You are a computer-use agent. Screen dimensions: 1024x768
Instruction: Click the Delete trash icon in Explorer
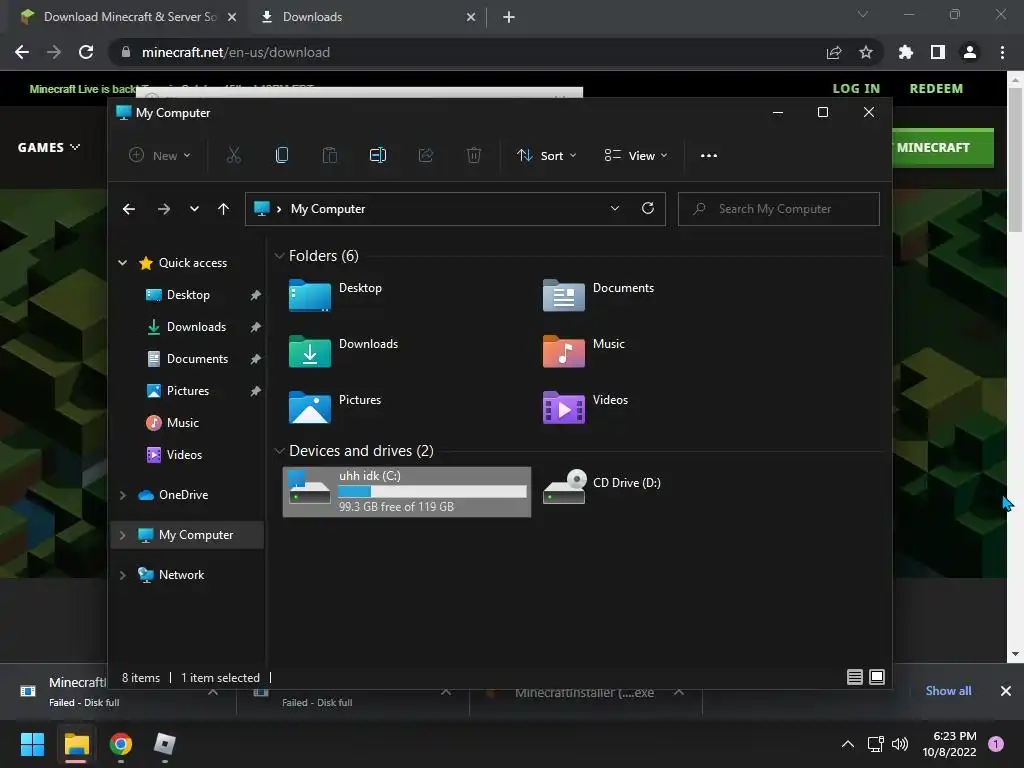point(473,155)
